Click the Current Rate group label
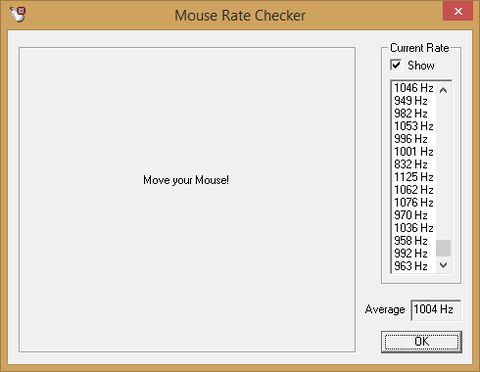480x372 pixels. [x=420, y=48]
